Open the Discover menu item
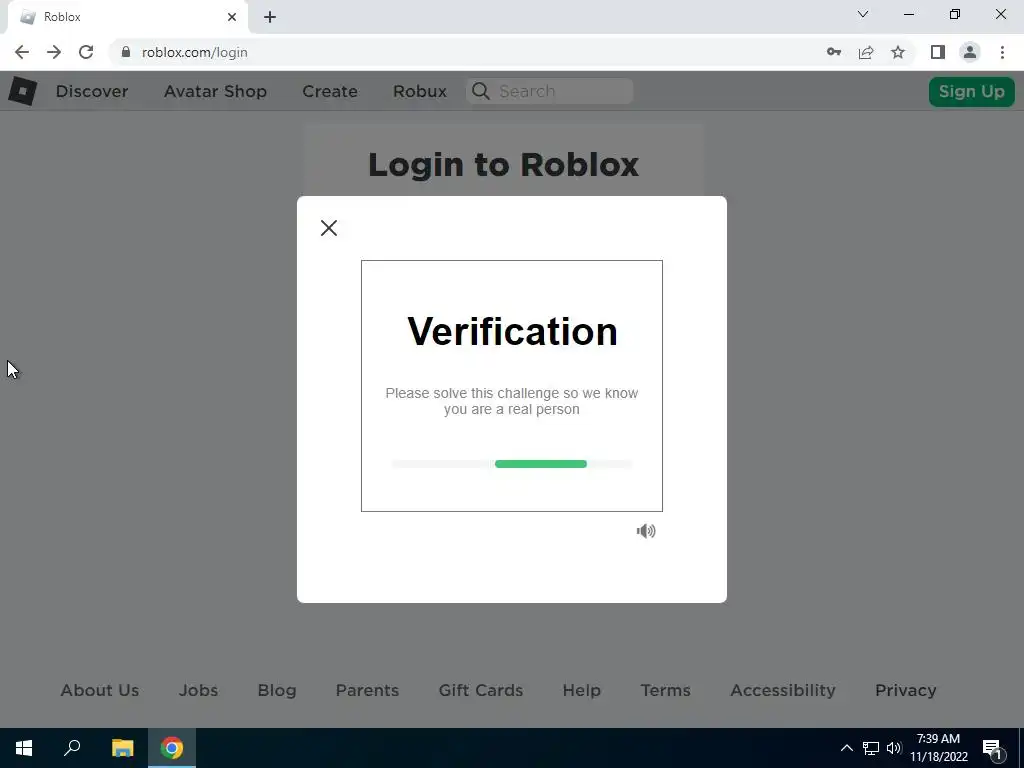The width and height of the screenshot is (1024, 768). (x=92, y=91)
